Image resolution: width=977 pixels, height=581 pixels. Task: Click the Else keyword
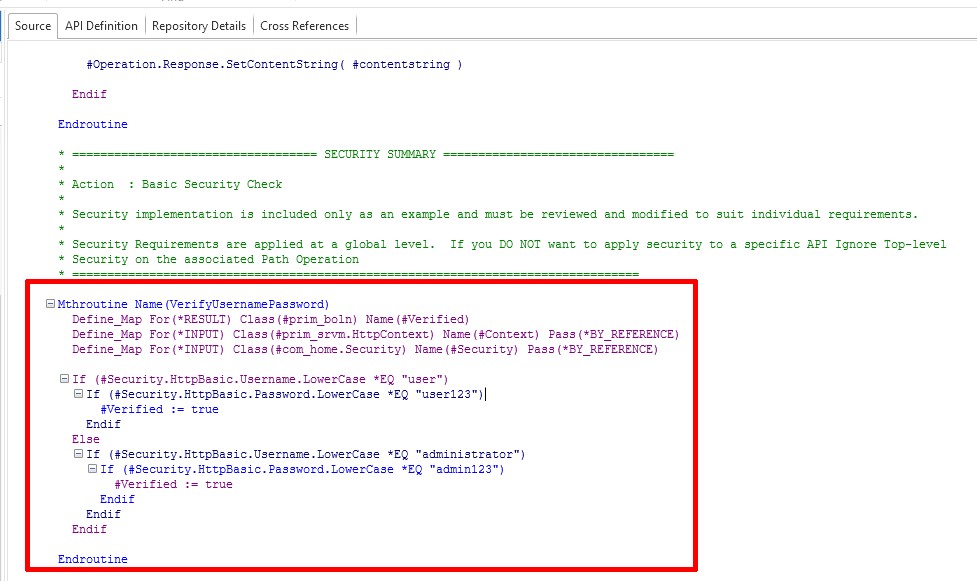85,439
